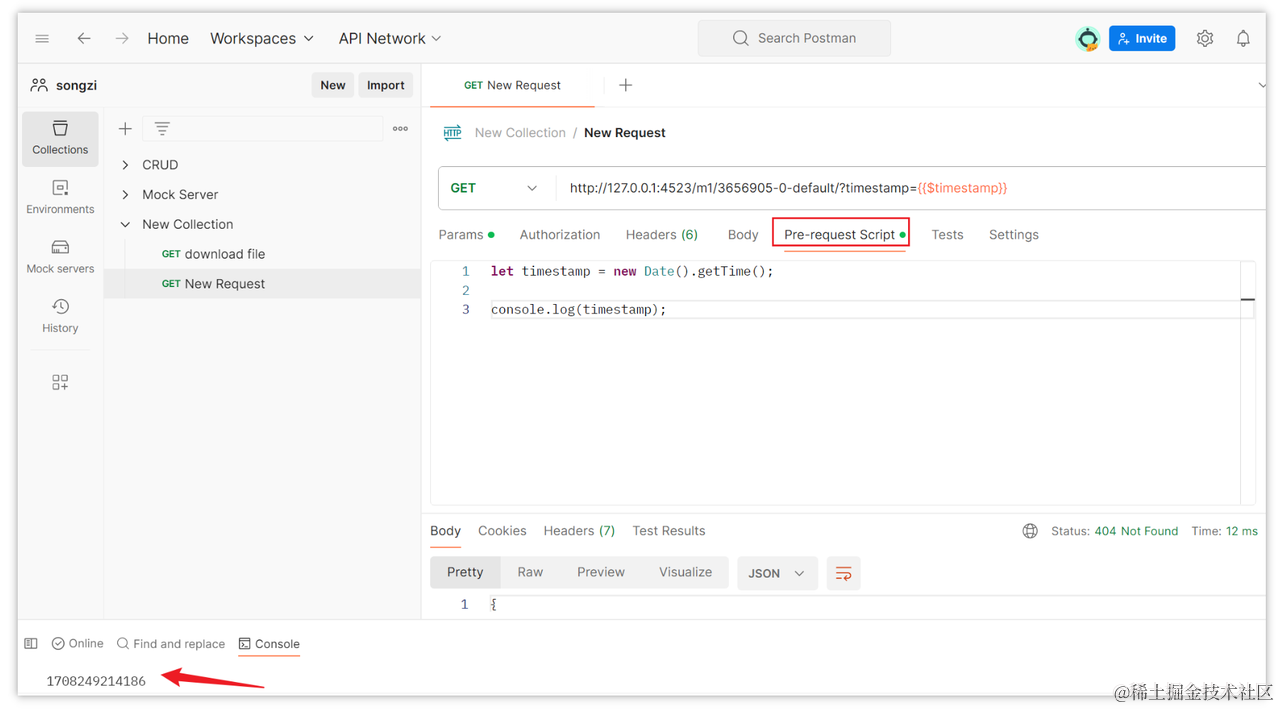Click the songzi workspace name

coord(76,85)
